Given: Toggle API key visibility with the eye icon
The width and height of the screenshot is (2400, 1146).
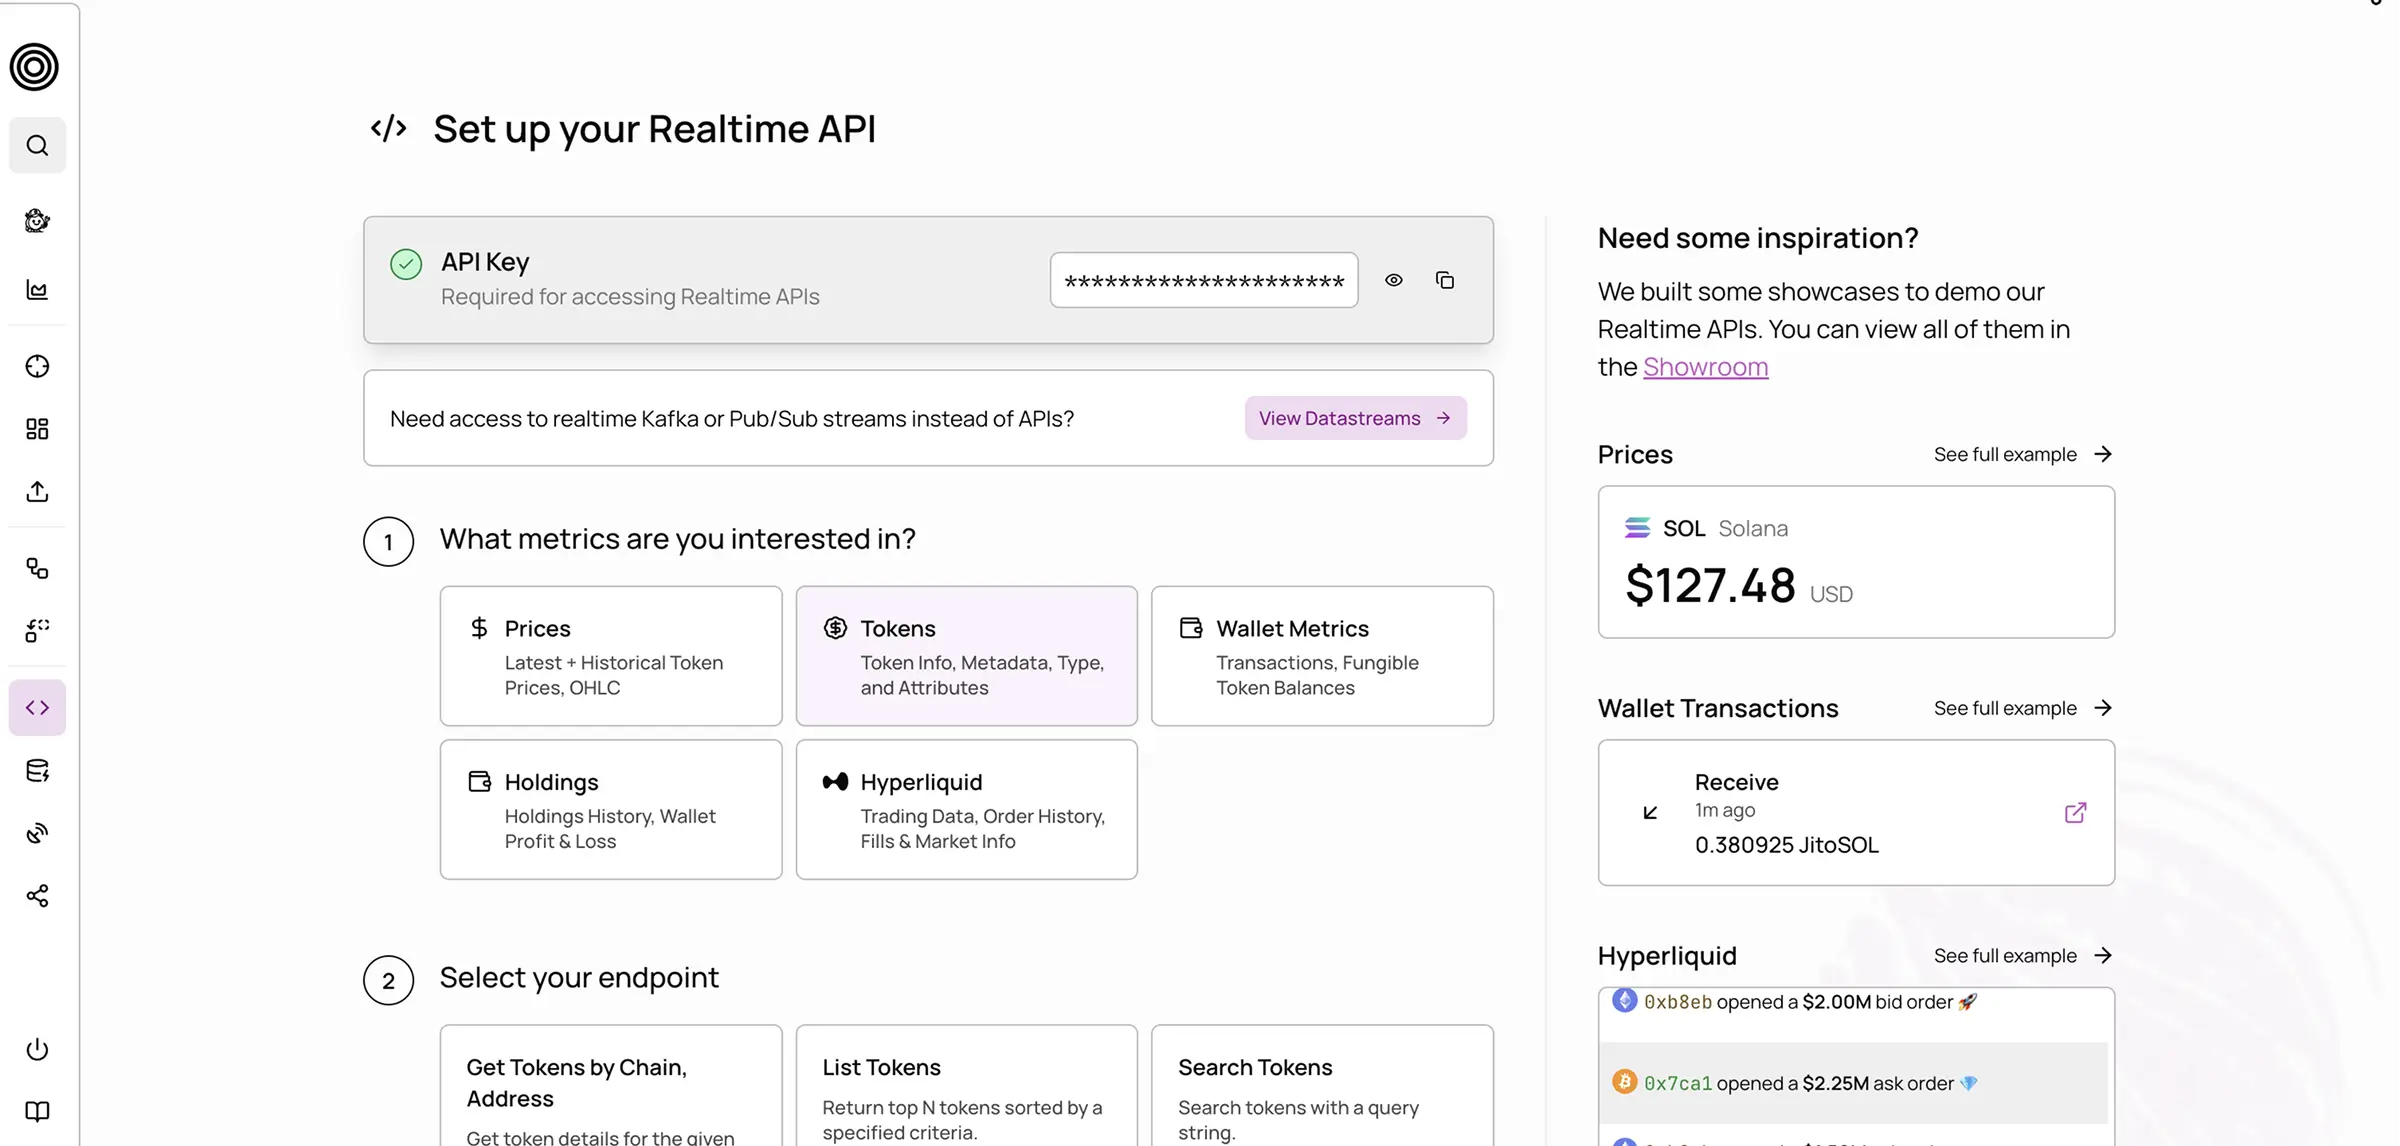Looking at the screenshot, I should [1394, 280].
